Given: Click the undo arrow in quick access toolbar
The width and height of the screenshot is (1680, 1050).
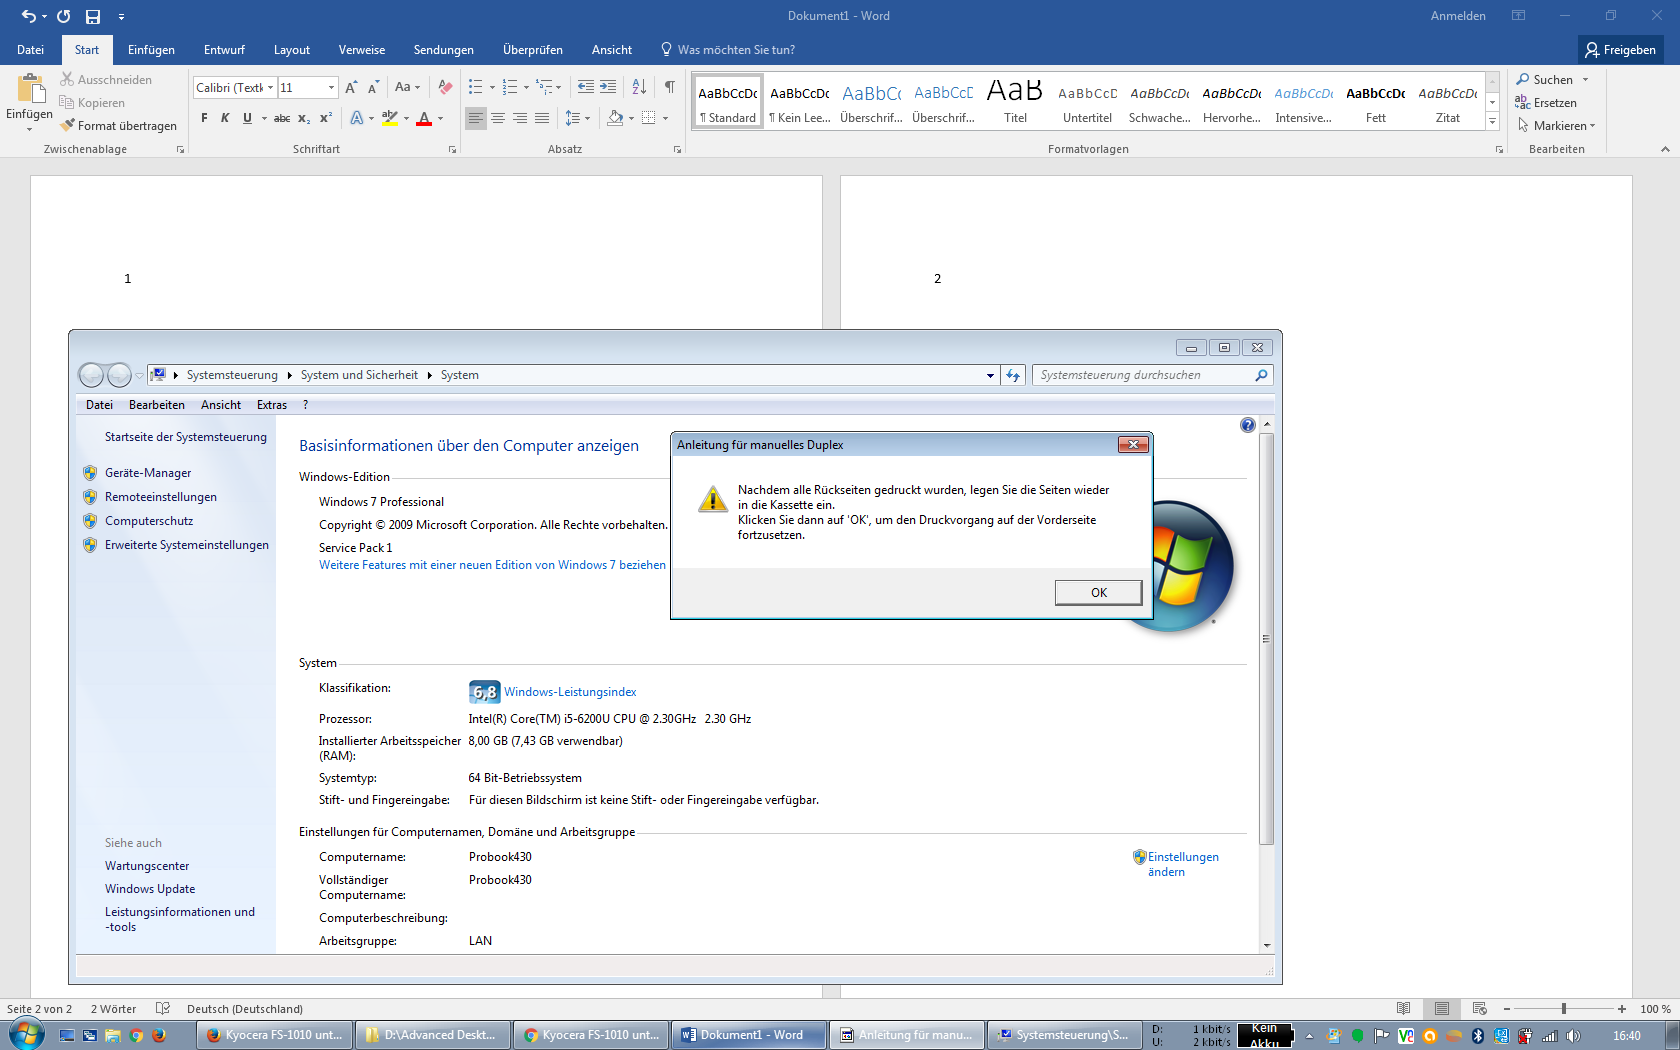Looking at the screenshot, I should [x=29, y=16].
